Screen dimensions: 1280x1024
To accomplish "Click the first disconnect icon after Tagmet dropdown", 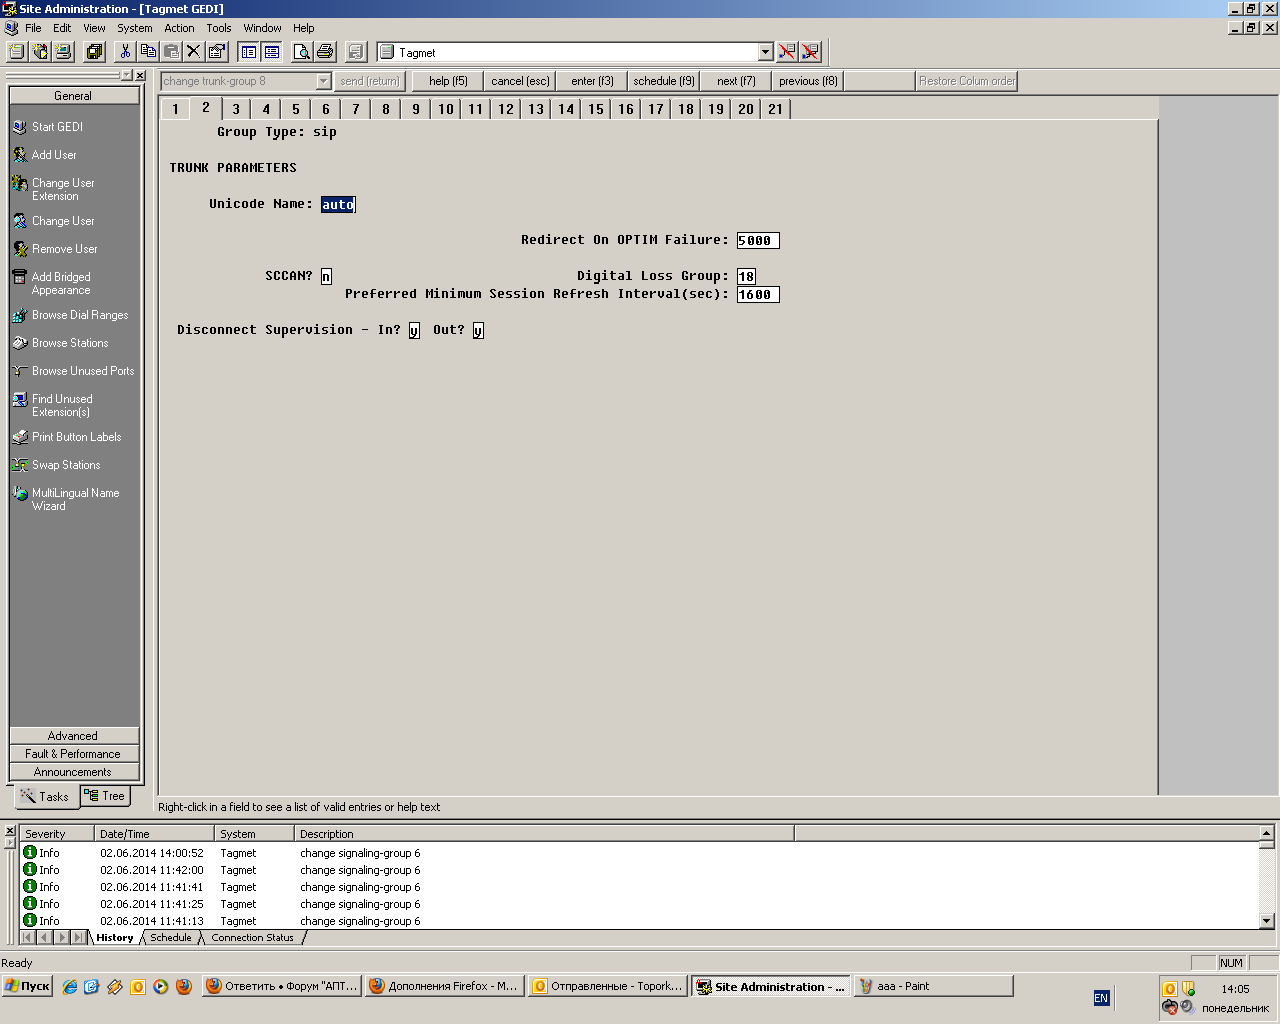I will (787, 52).
